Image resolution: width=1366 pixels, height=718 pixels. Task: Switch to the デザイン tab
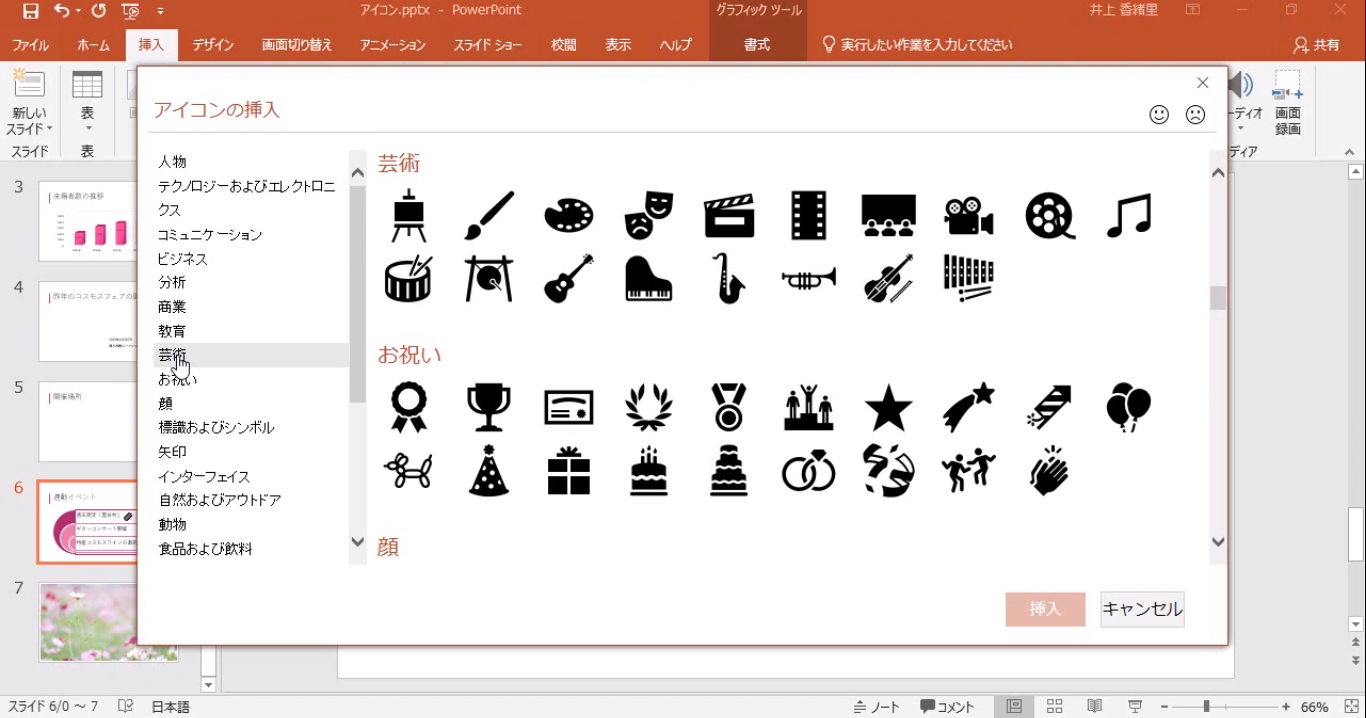pos(213,45)
